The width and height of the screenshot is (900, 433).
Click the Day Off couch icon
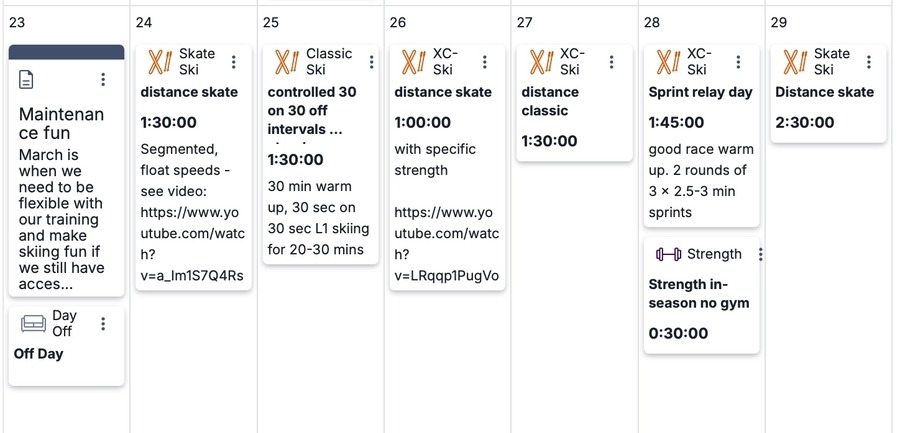point(34,323)
